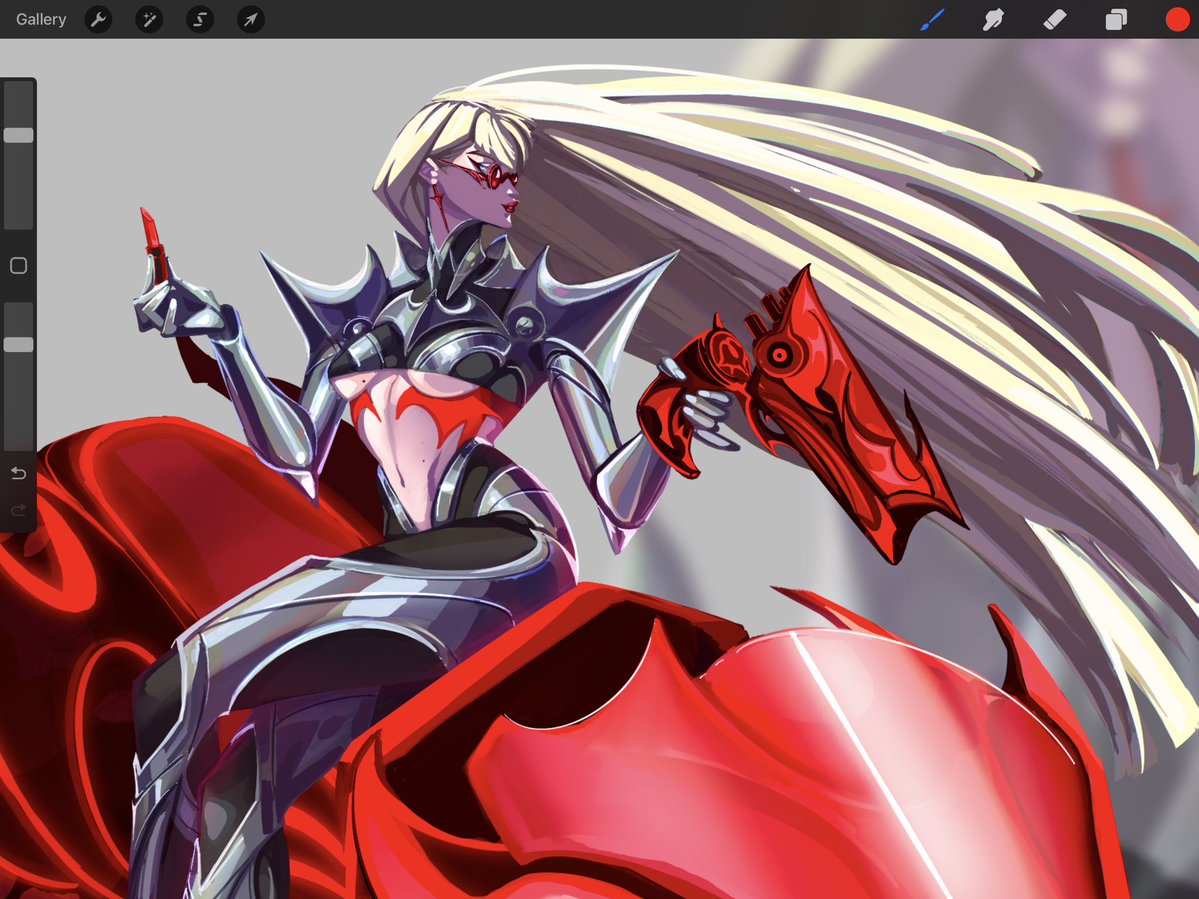Image resolution: width=1199 pixels, height=899 pixels.
Task: Open the red active color picker
Action: (1178, 19)
